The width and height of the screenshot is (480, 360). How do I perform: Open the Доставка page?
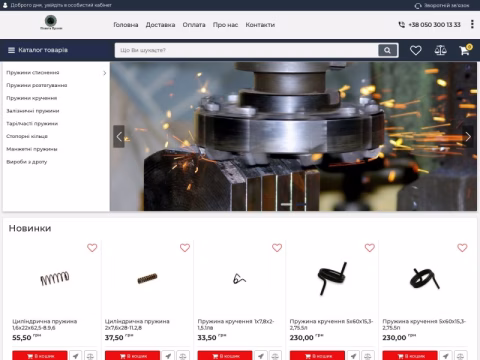(x=160, y=25)
